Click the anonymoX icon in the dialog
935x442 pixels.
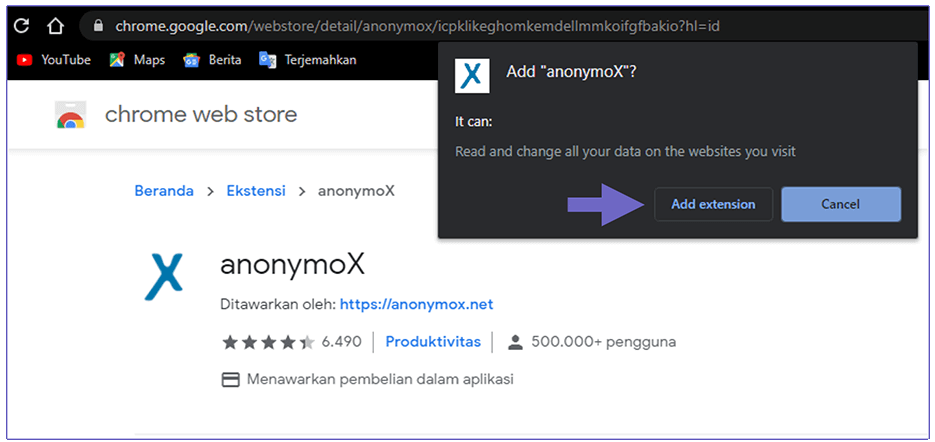pos(472,75)
